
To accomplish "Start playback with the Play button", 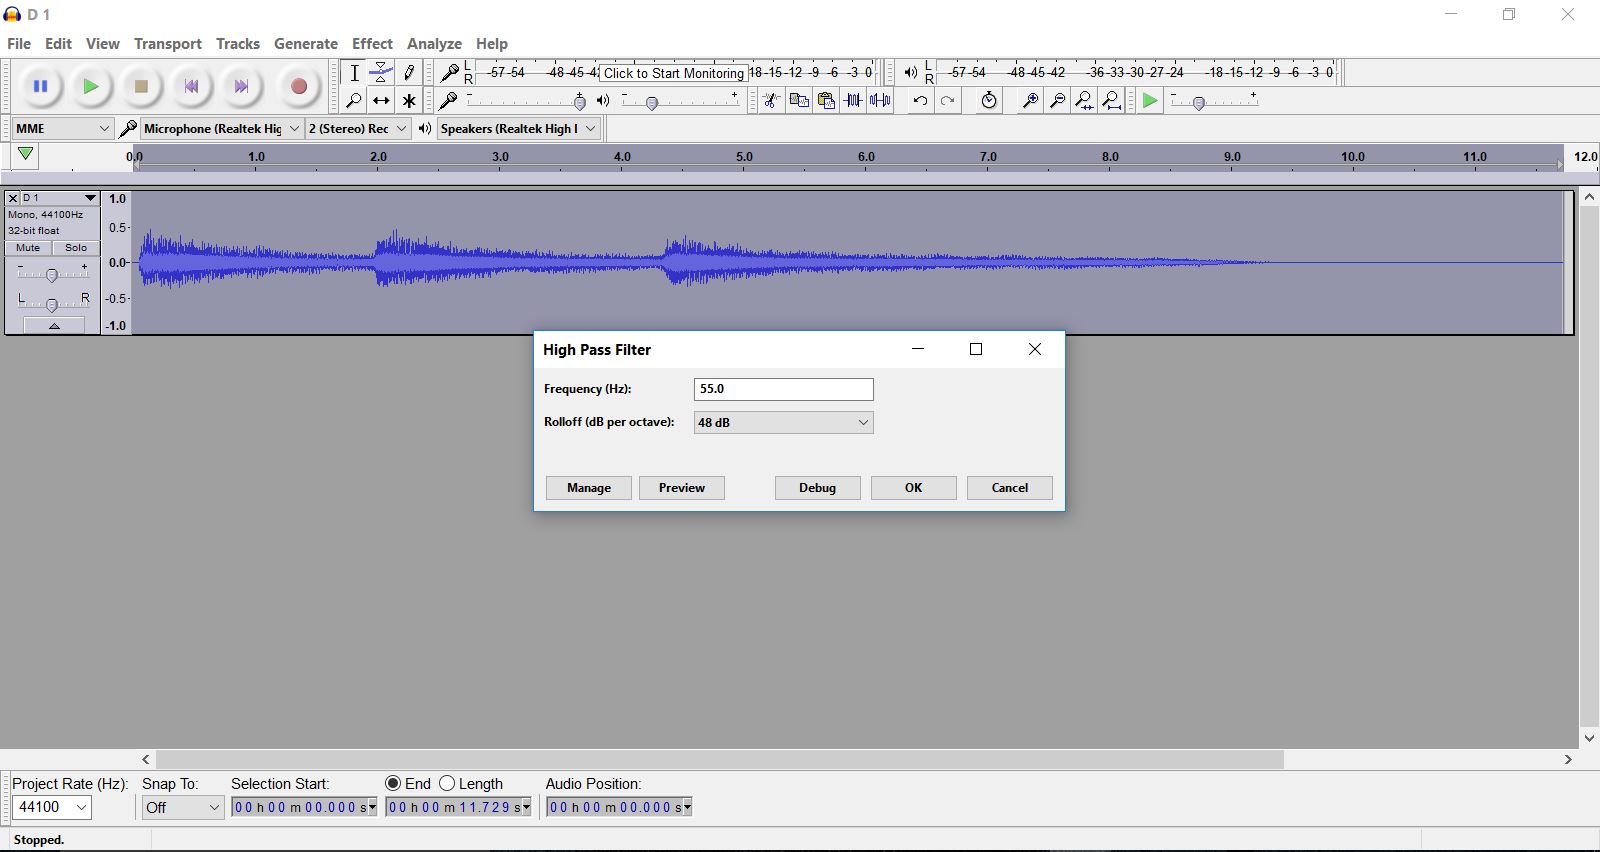I will [91, 87].
